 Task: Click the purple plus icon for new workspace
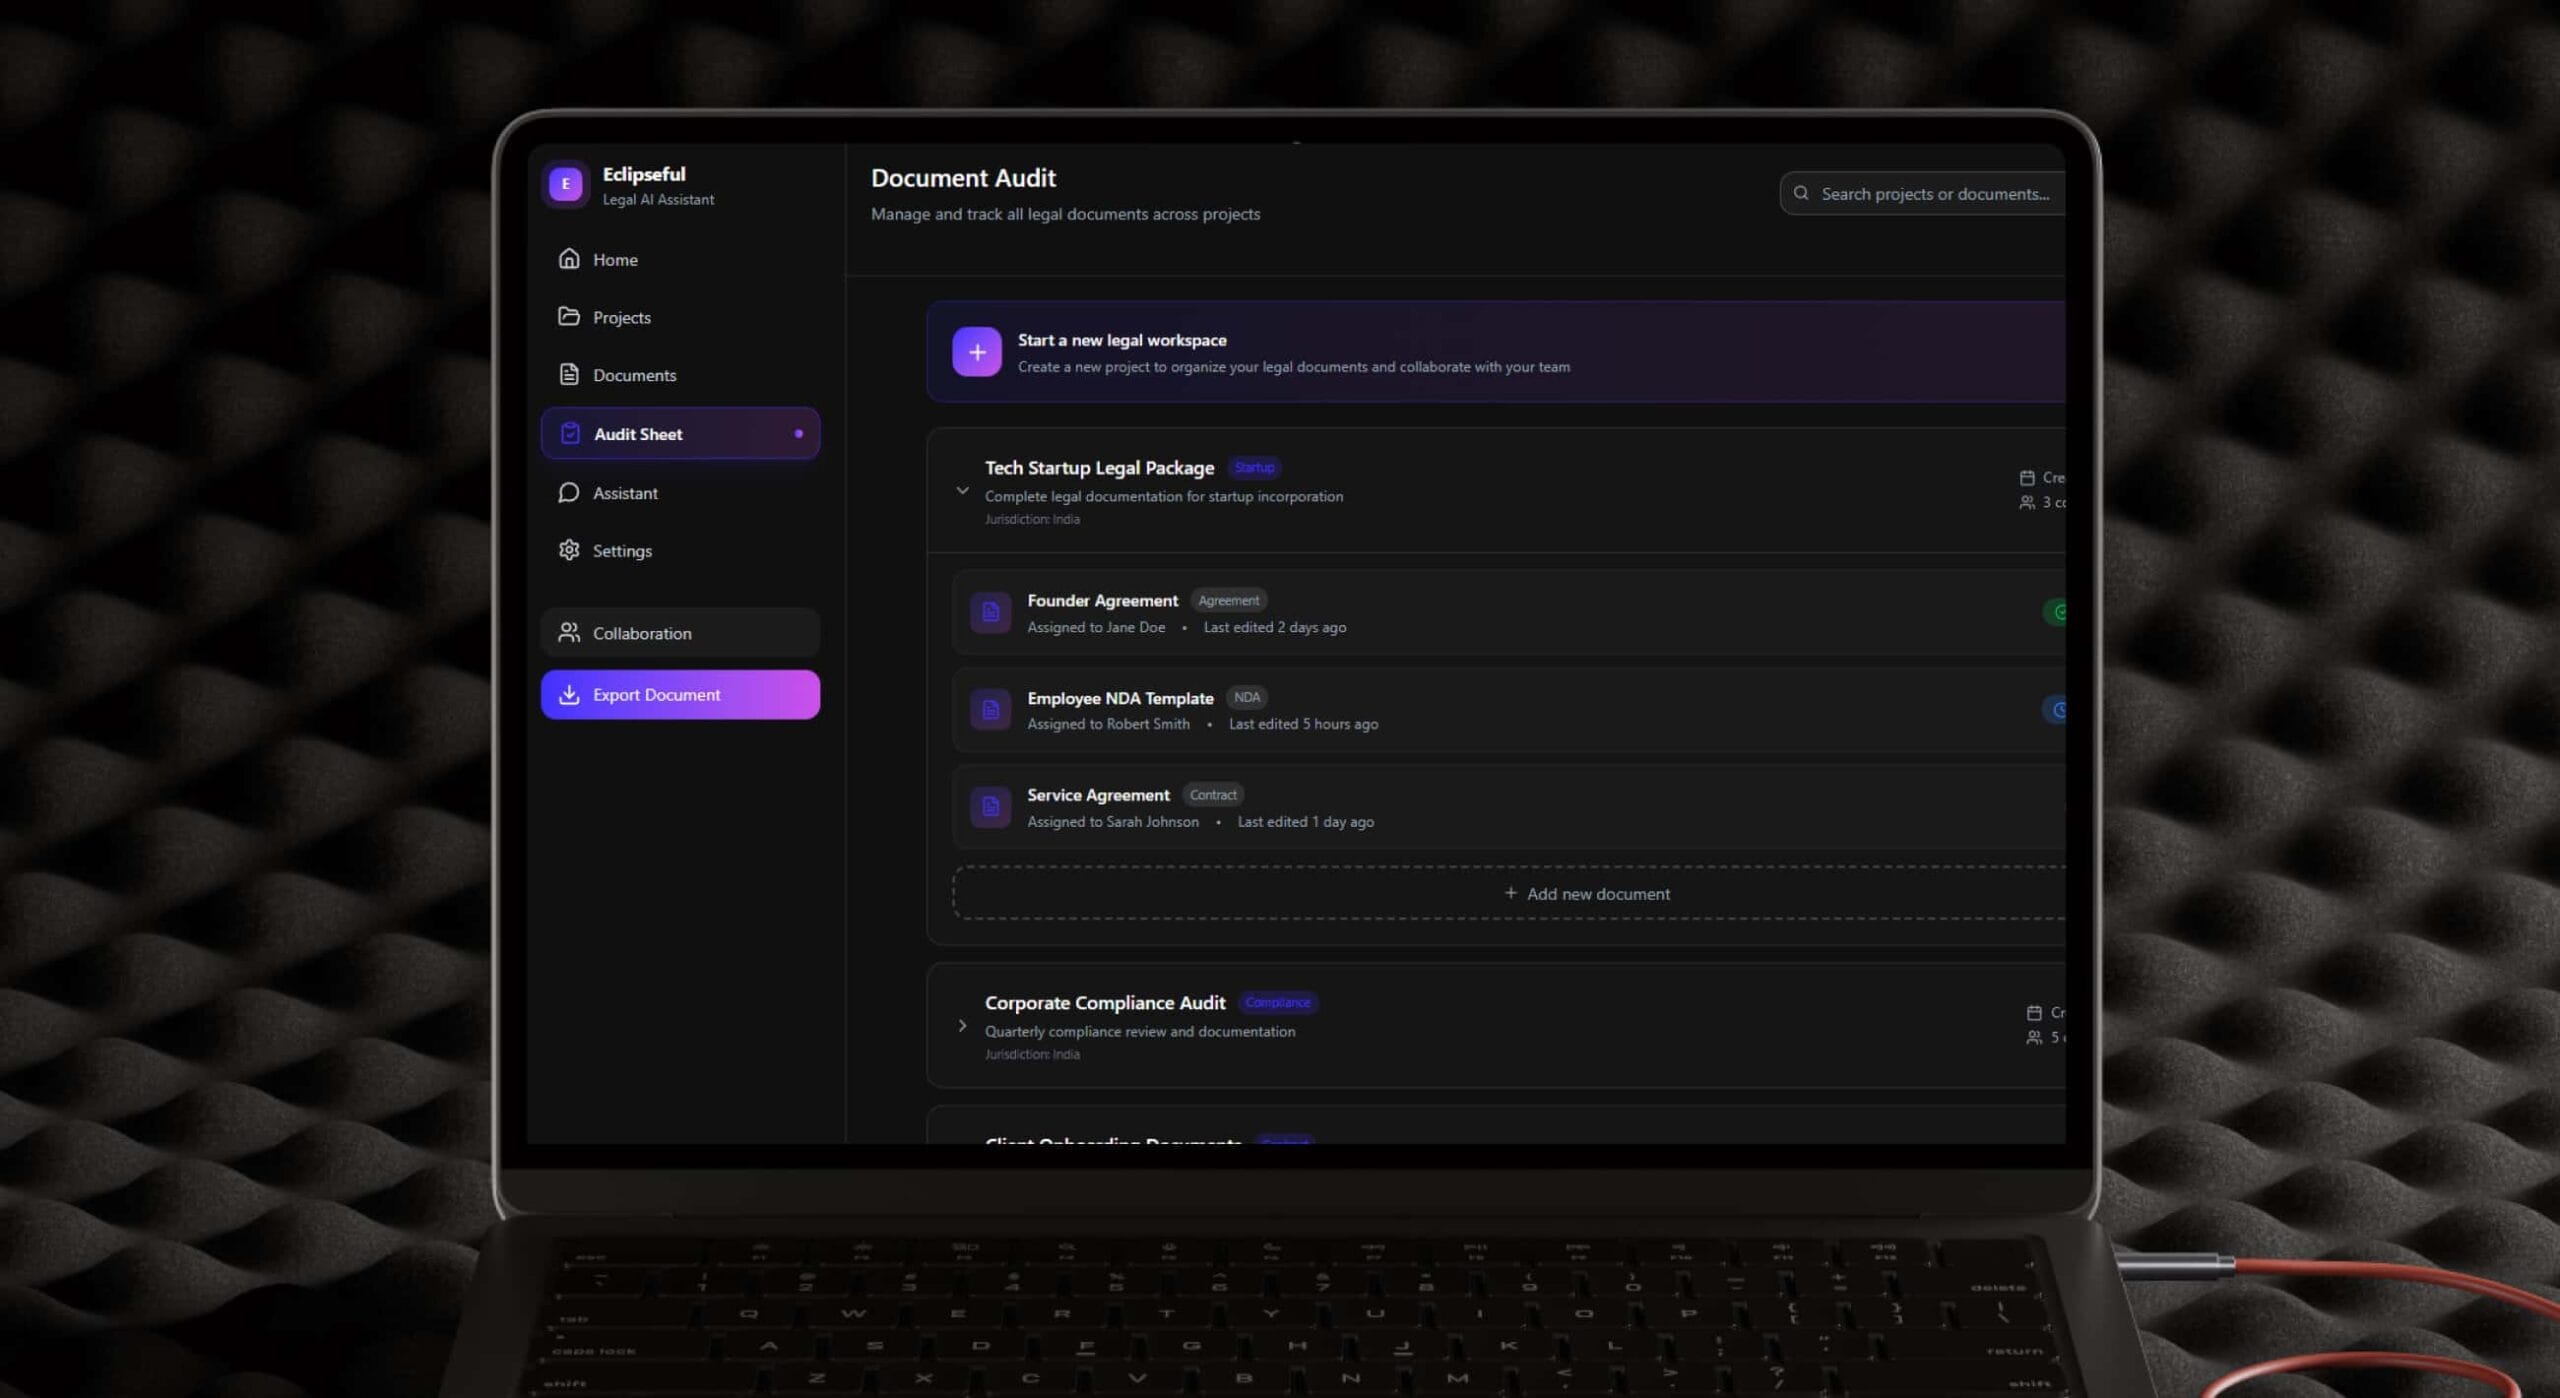point(976,352)
